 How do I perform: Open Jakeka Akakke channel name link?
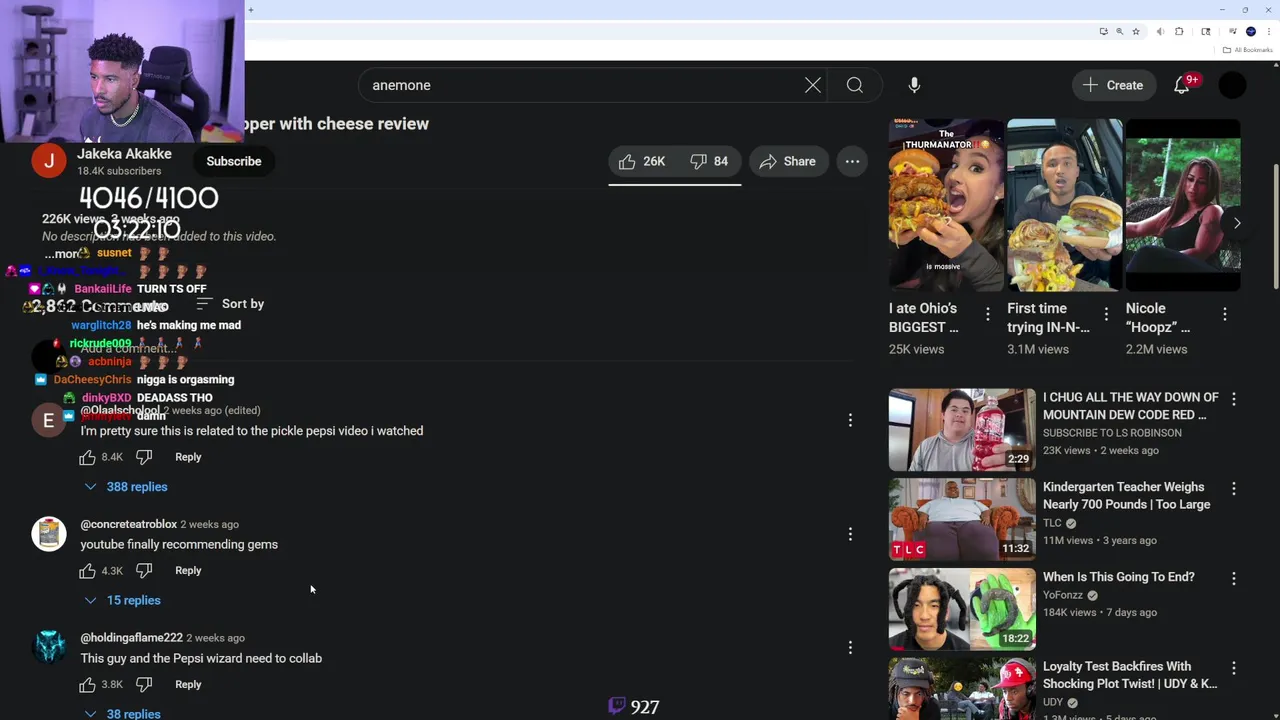124,154
